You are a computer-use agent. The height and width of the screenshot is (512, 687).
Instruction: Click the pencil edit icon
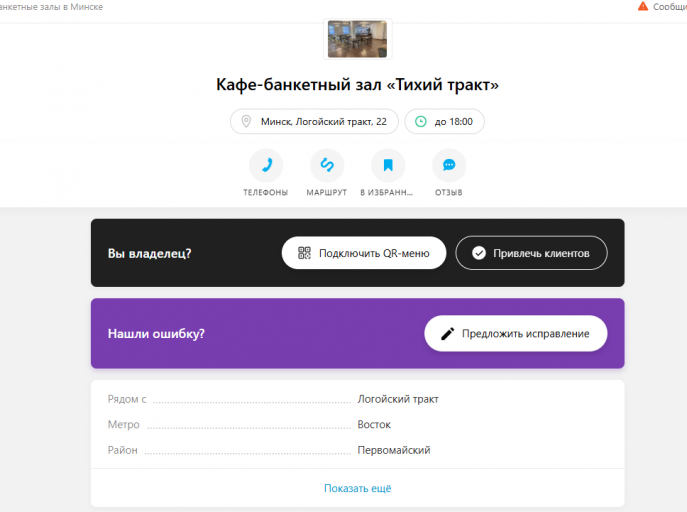(447, 334)
